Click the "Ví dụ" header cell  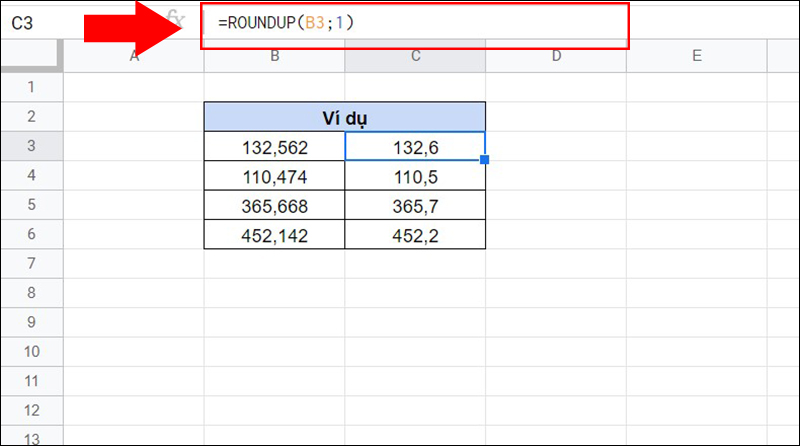pyautogui.click(x=345, y=117)
